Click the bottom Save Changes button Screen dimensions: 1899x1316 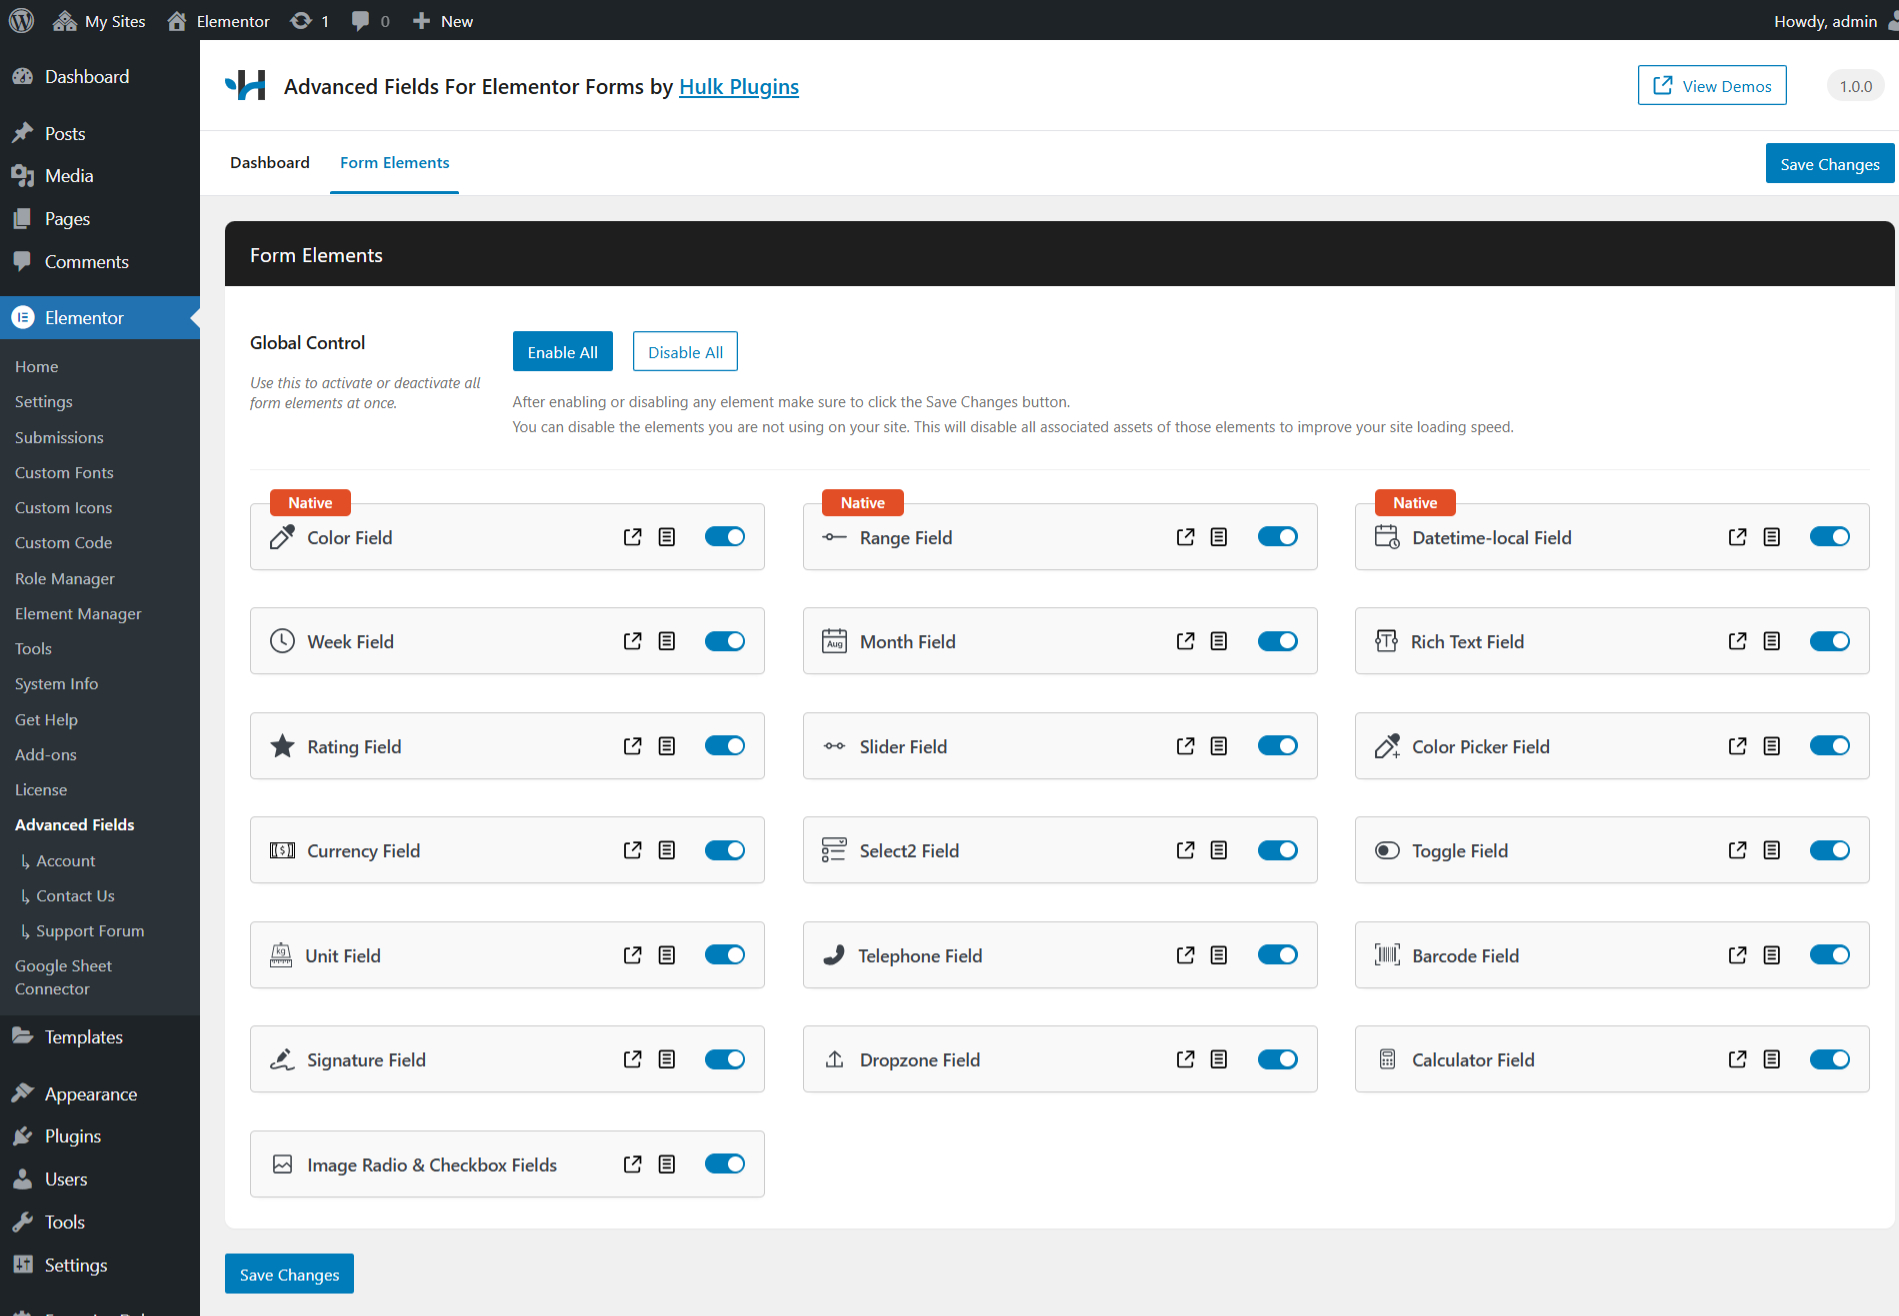click(289, 1274)
